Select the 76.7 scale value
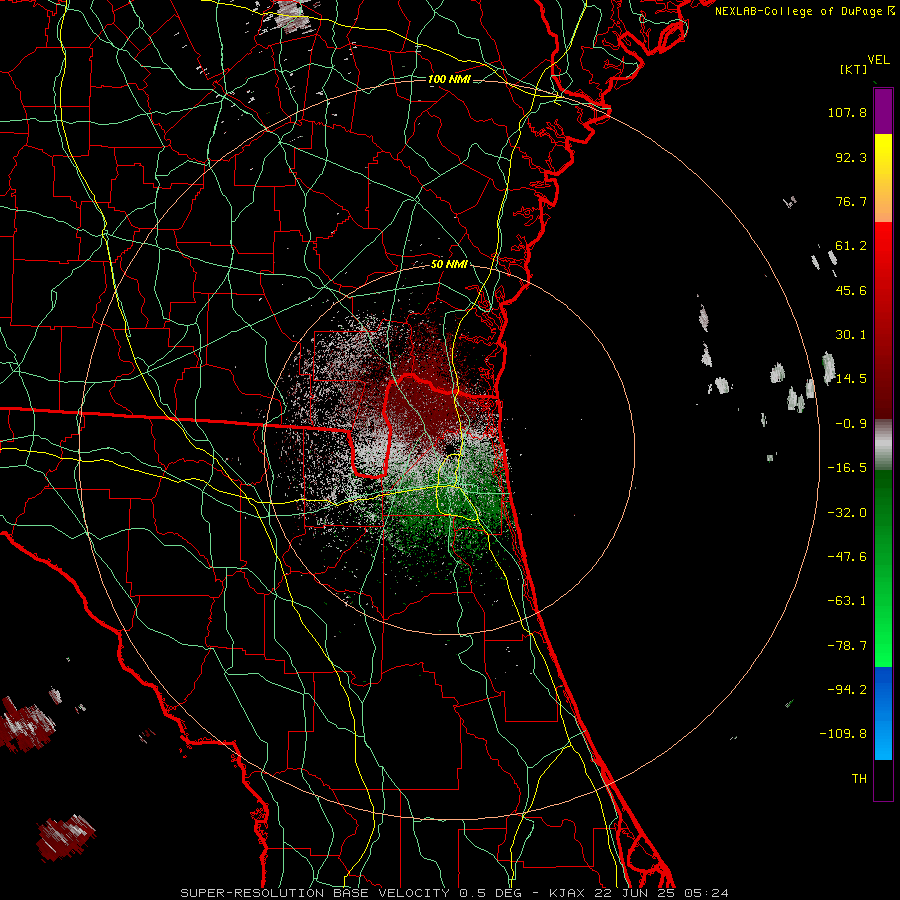Screen dimensions: 900x900 tap(851, 201)
